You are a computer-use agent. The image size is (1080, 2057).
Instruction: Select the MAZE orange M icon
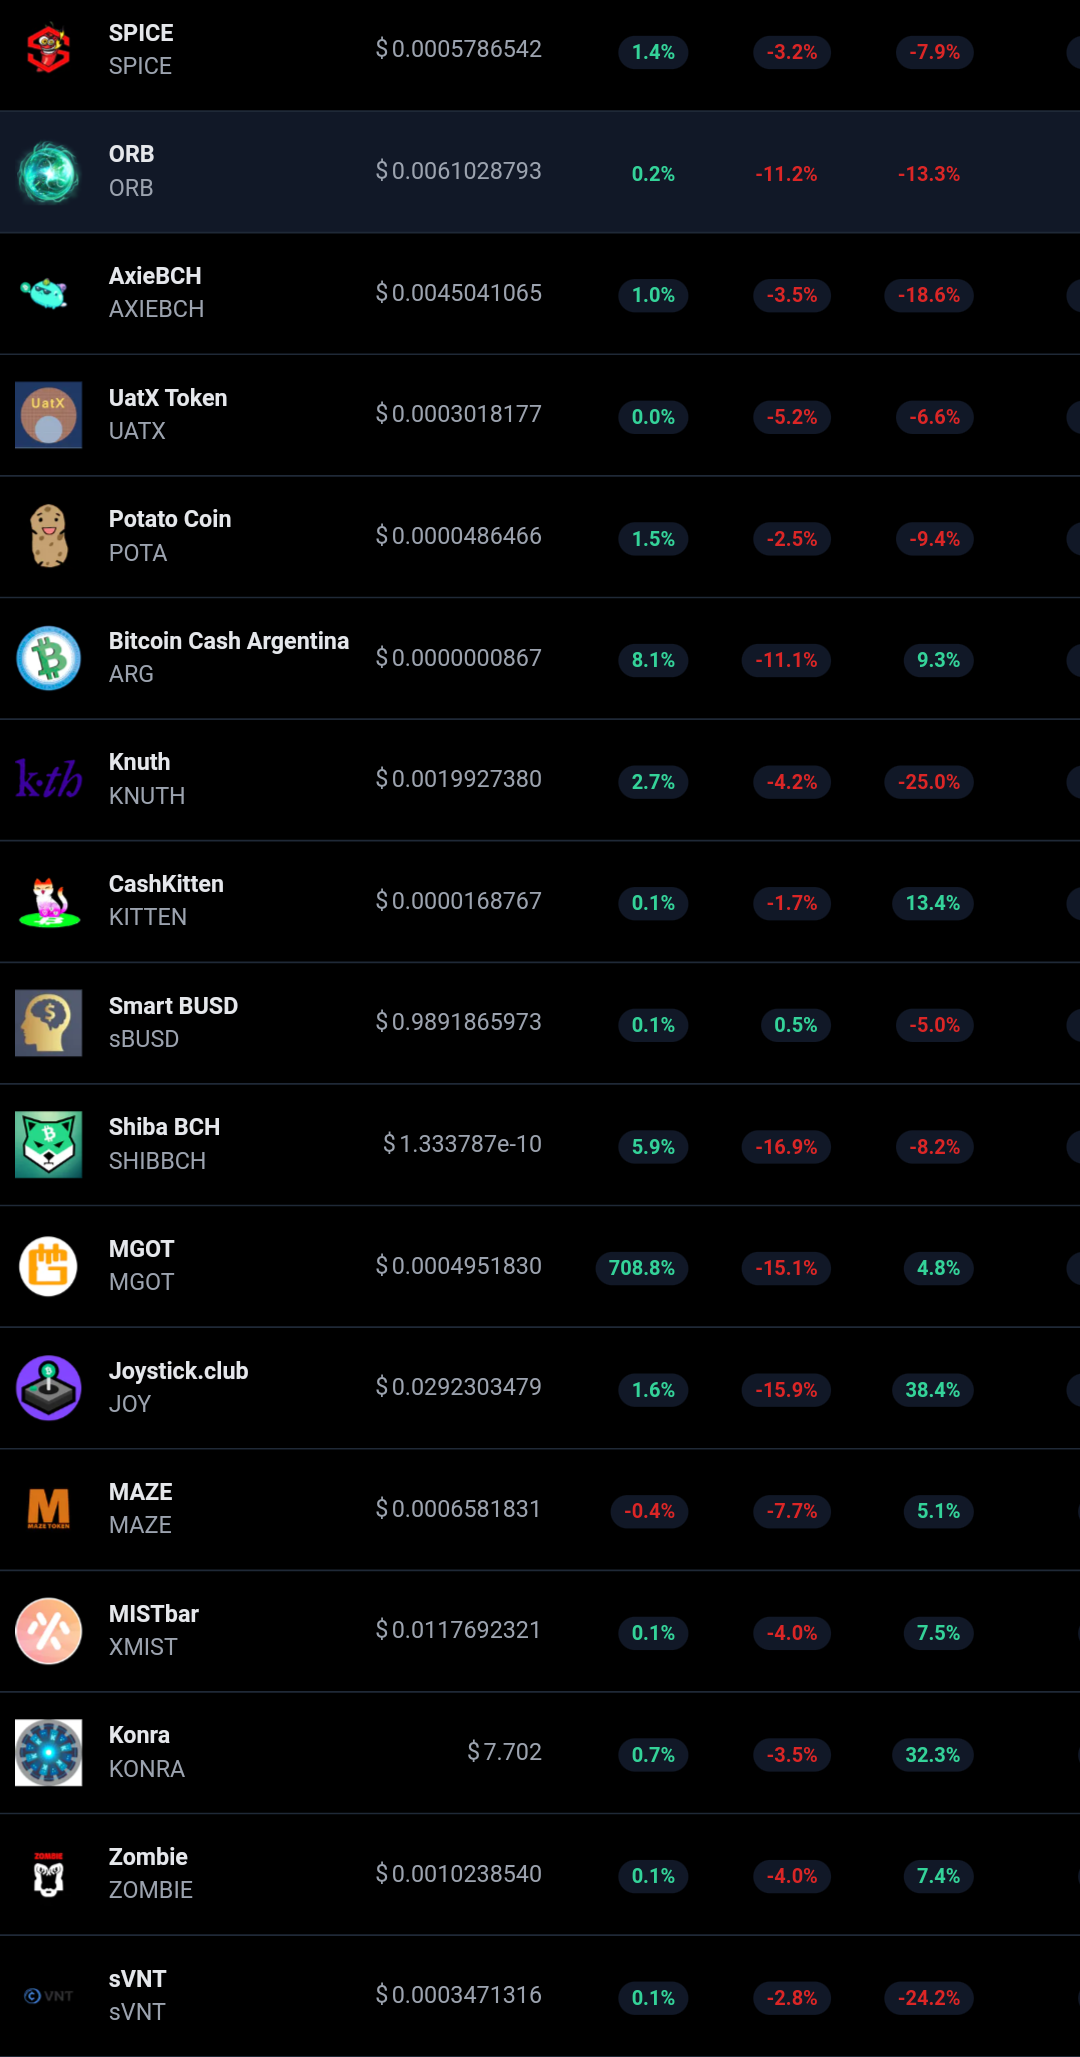pos(48,1509)
